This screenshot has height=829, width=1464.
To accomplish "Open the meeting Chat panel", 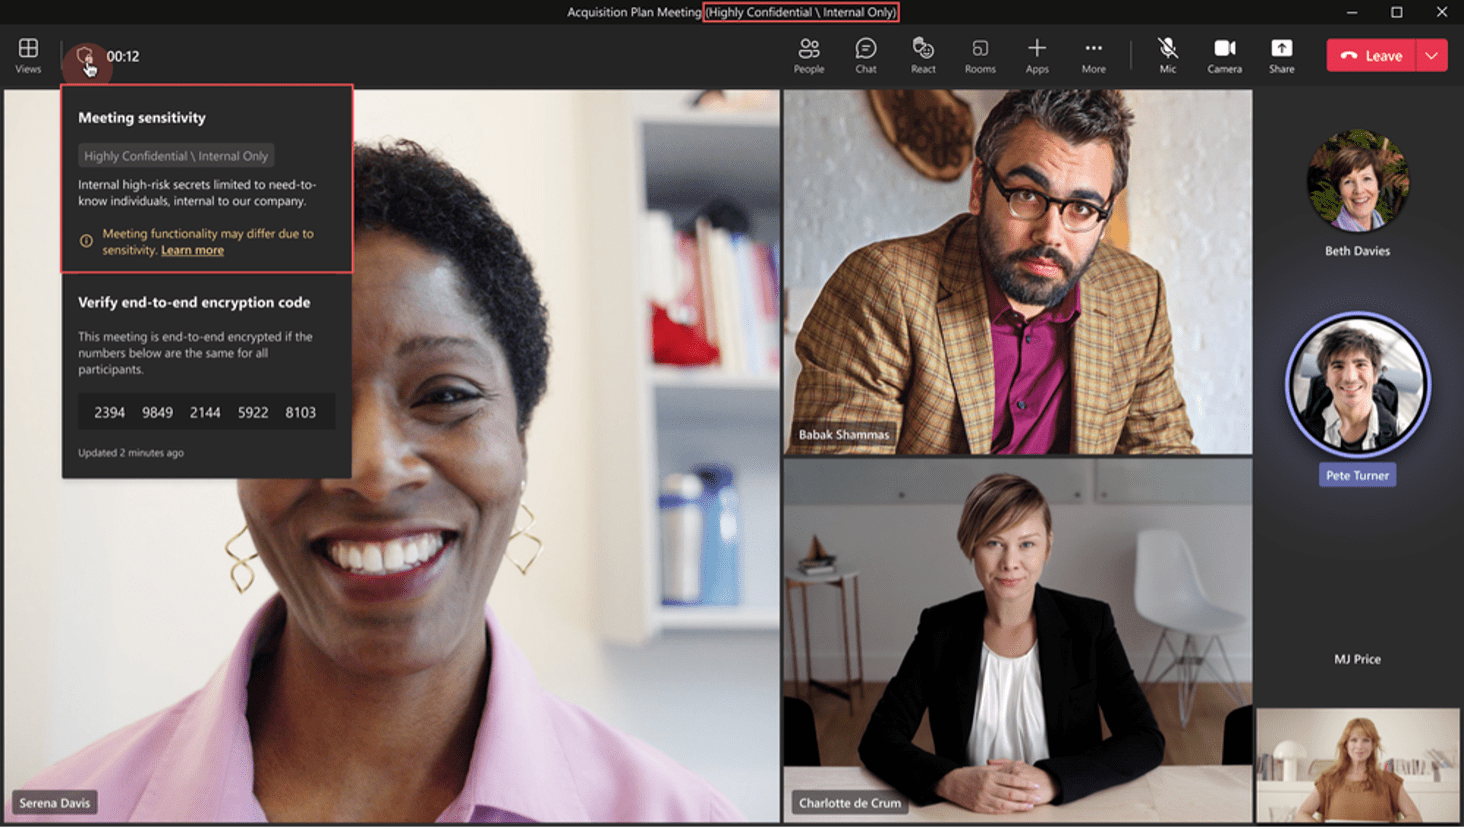I will tap(865, 55).
